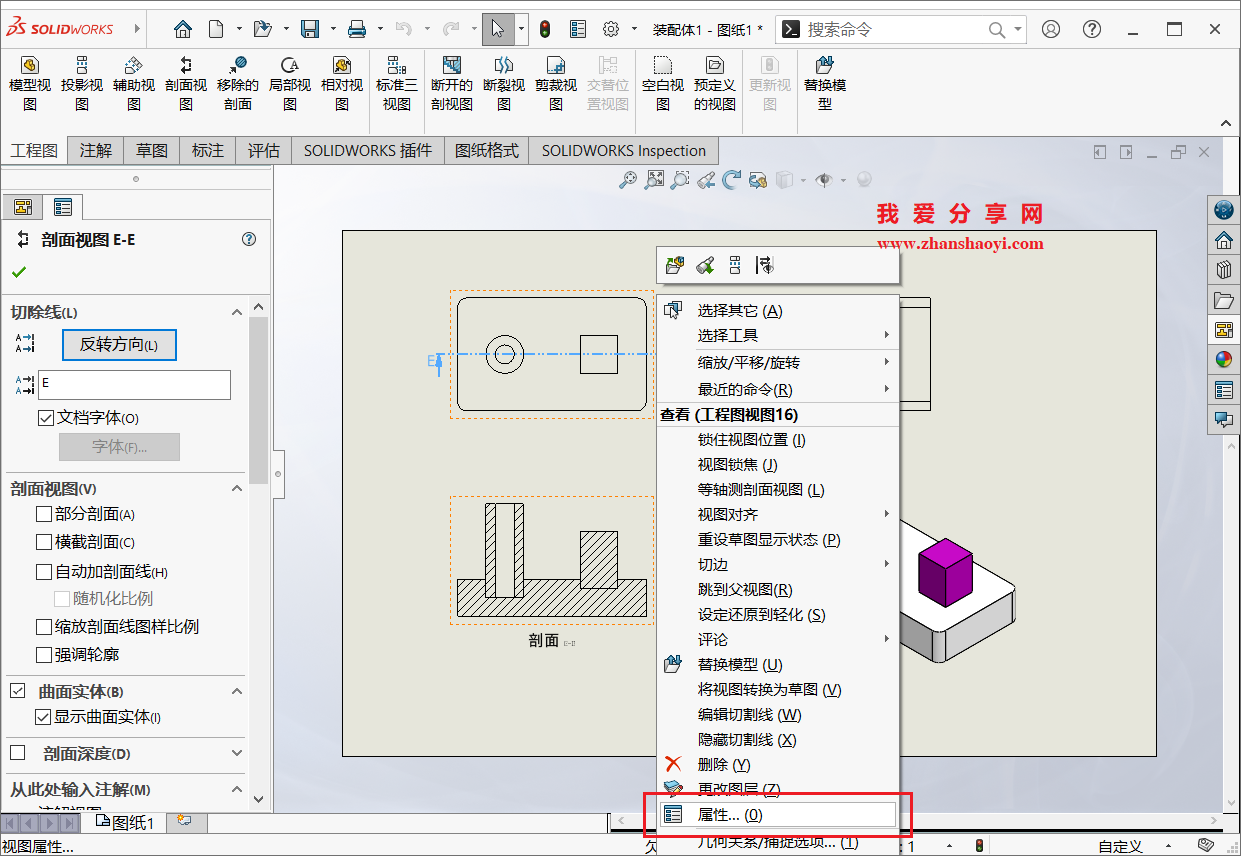The height and width of the screenshot is (856, 1241).
Task: Collapse the Section View (剖面视图) section
Action: tap(237, 488)
